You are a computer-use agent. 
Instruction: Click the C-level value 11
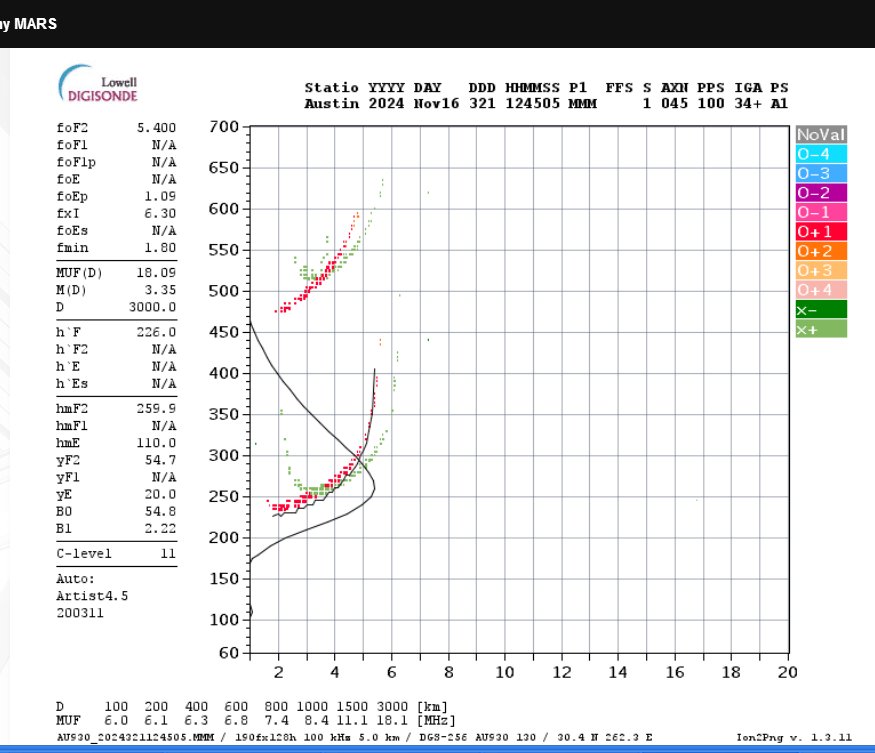[166, 553]
